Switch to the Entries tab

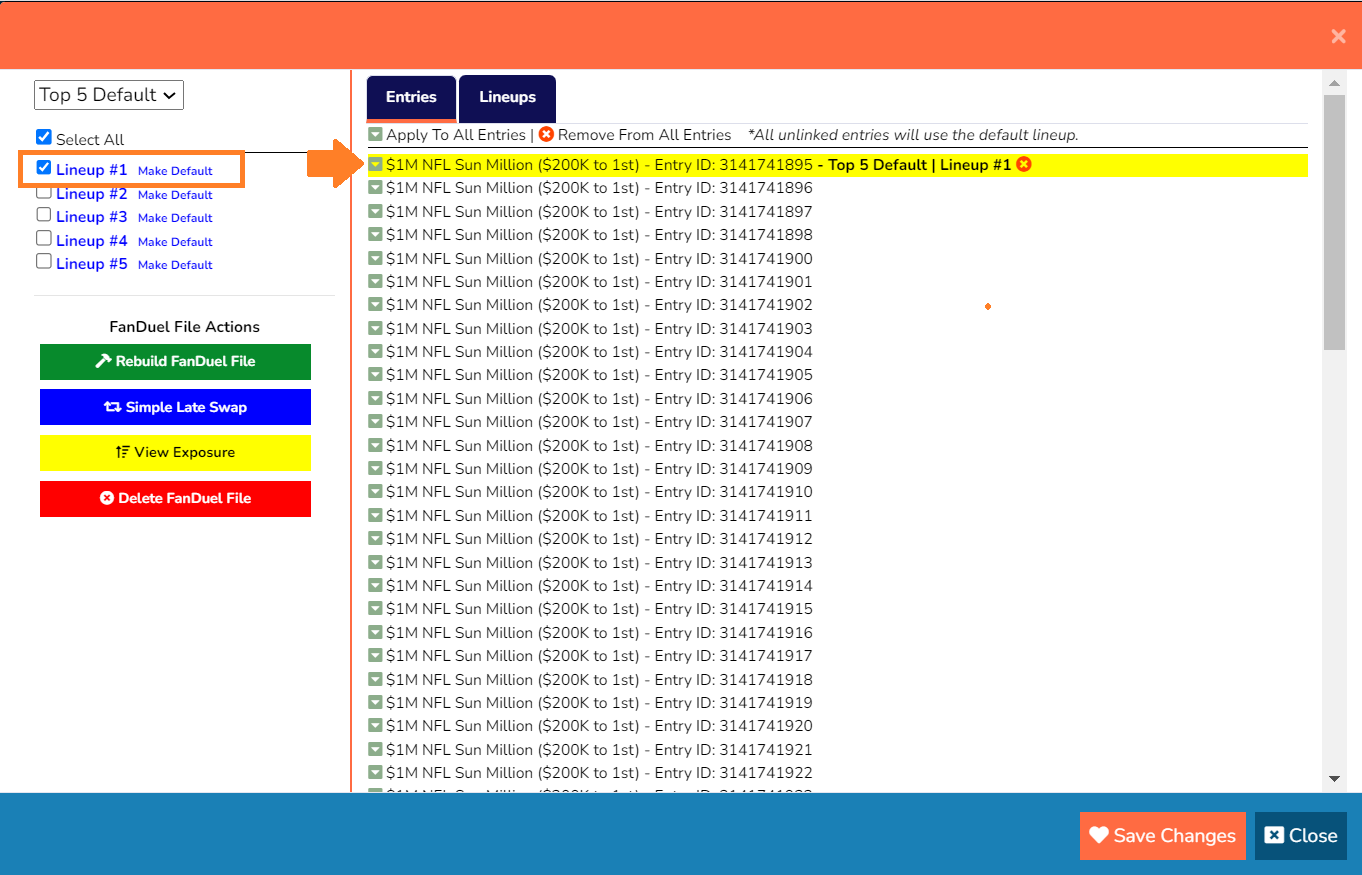[x=410, y=97]
